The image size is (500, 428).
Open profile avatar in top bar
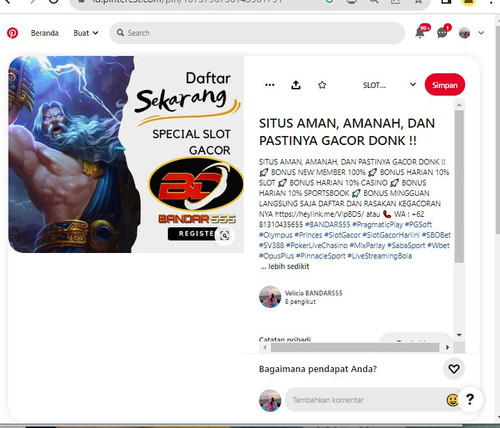(x=464, y=33)
